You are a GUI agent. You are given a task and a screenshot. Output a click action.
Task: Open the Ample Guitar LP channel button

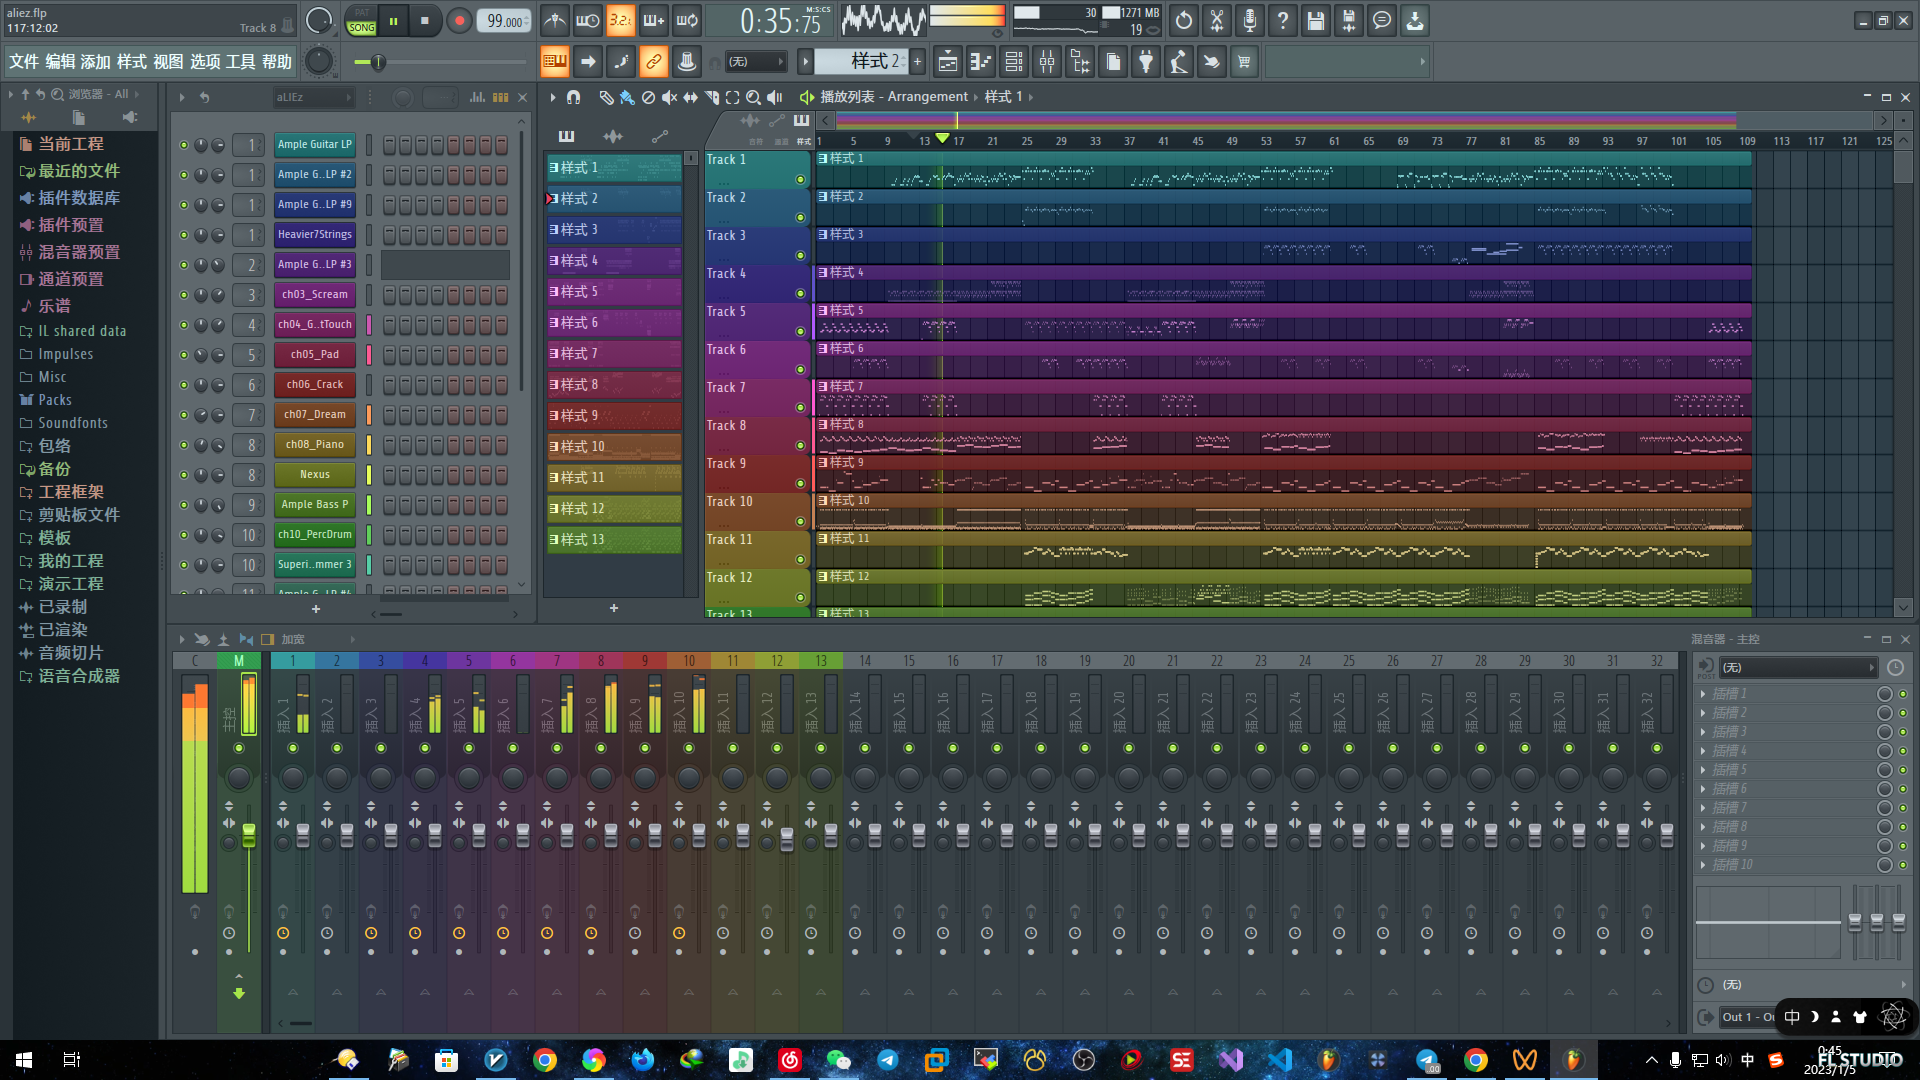[x=315, y=145]
